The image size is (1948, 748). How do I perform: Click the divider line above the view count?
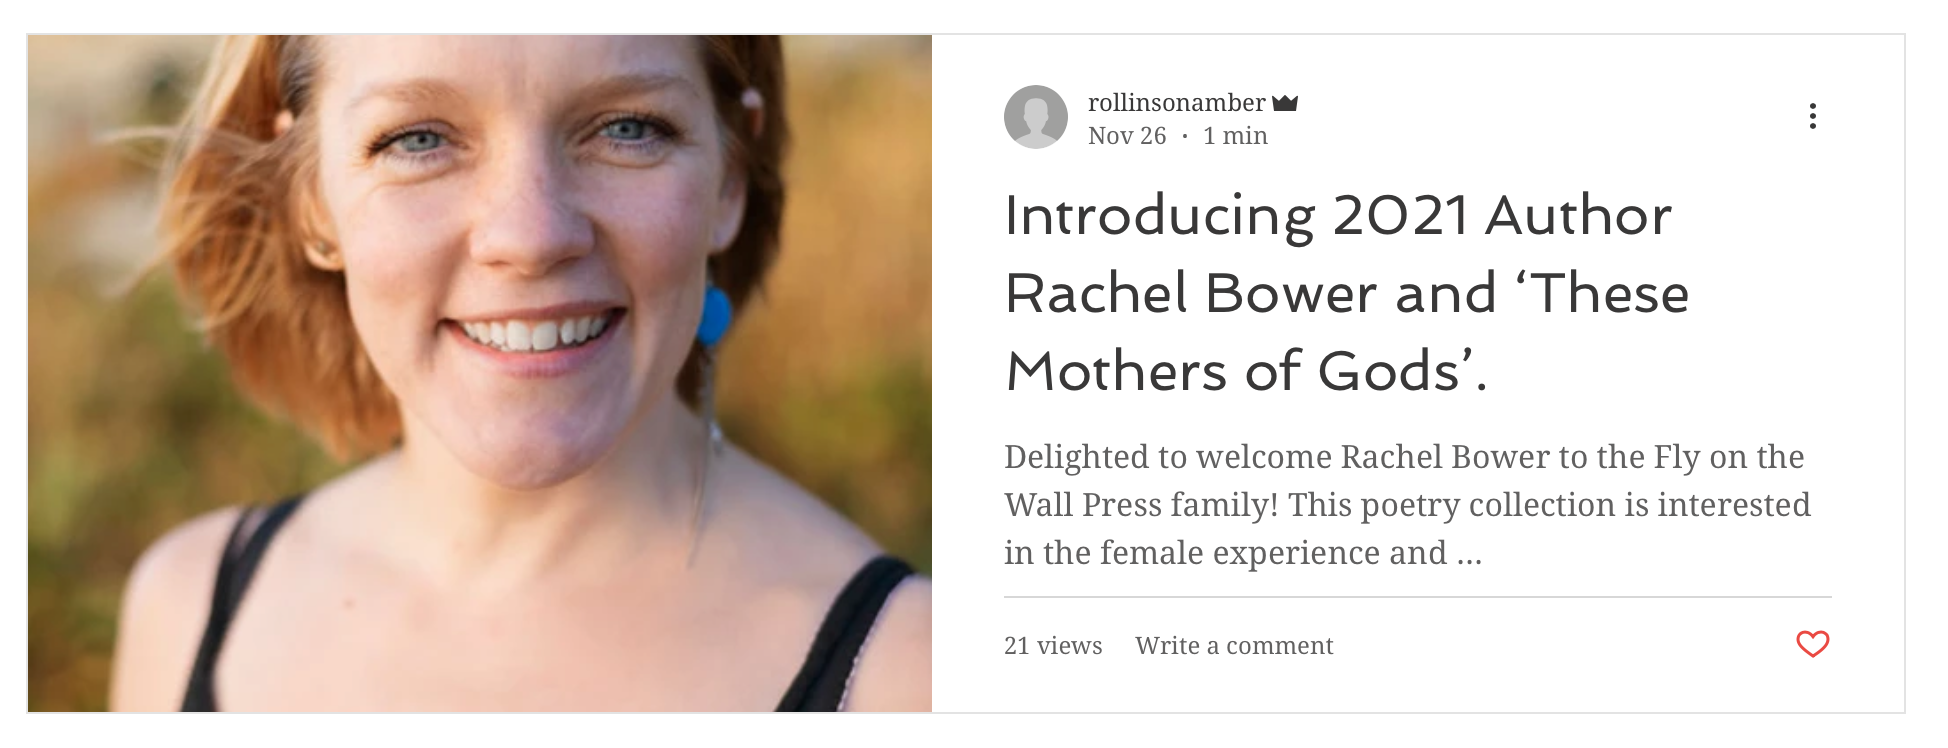coord(1417,597)
